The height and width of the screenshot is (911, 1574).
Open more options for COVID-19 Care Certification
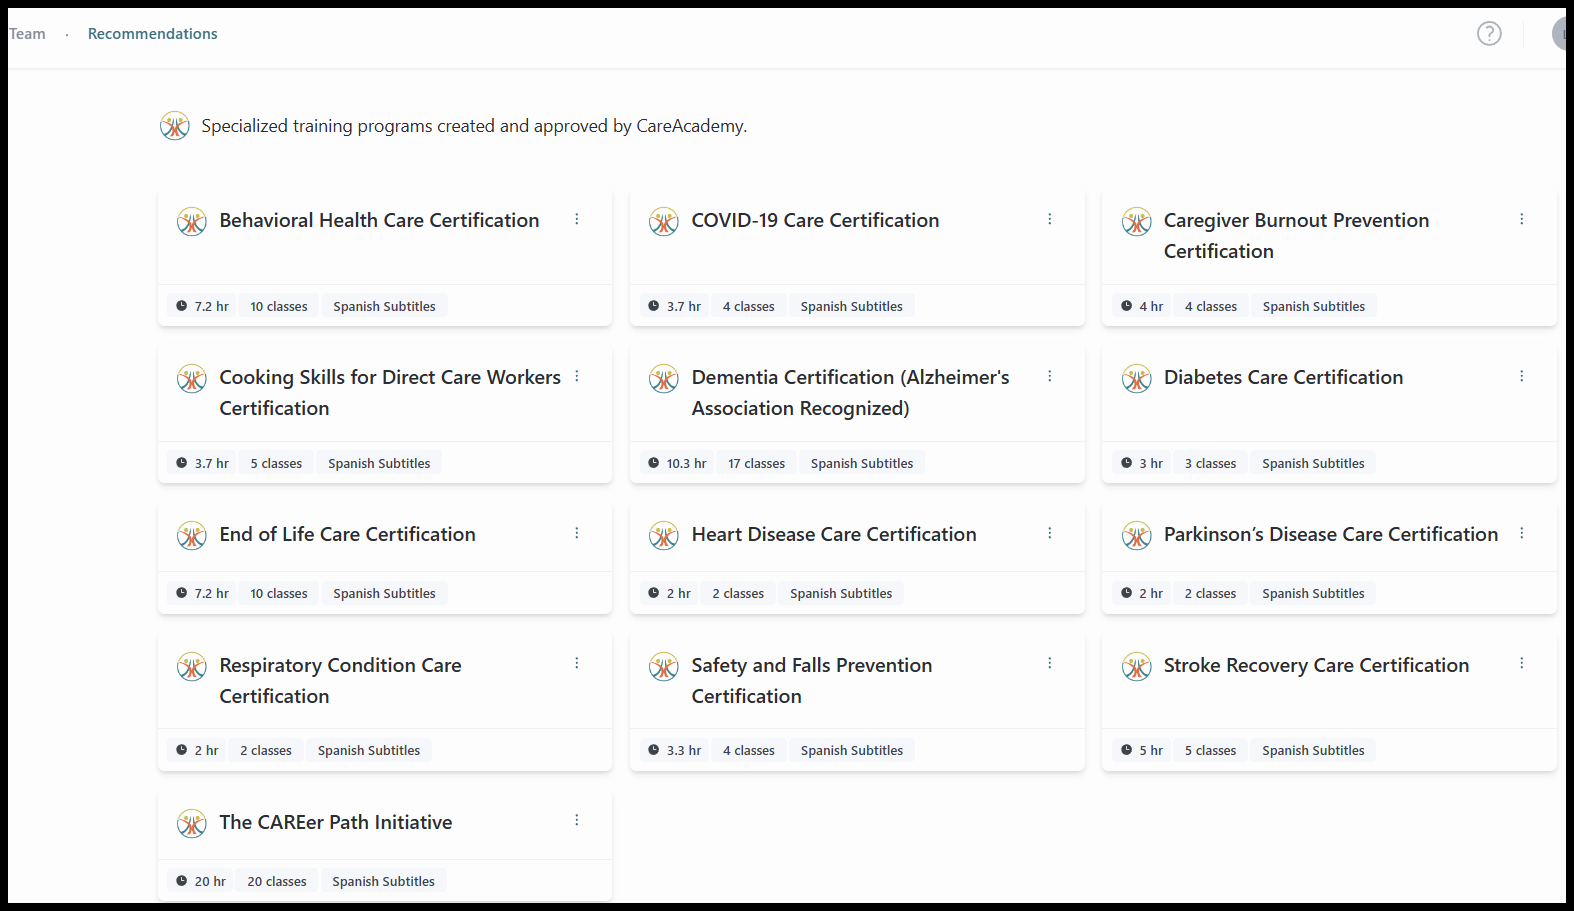[1050, 219]
